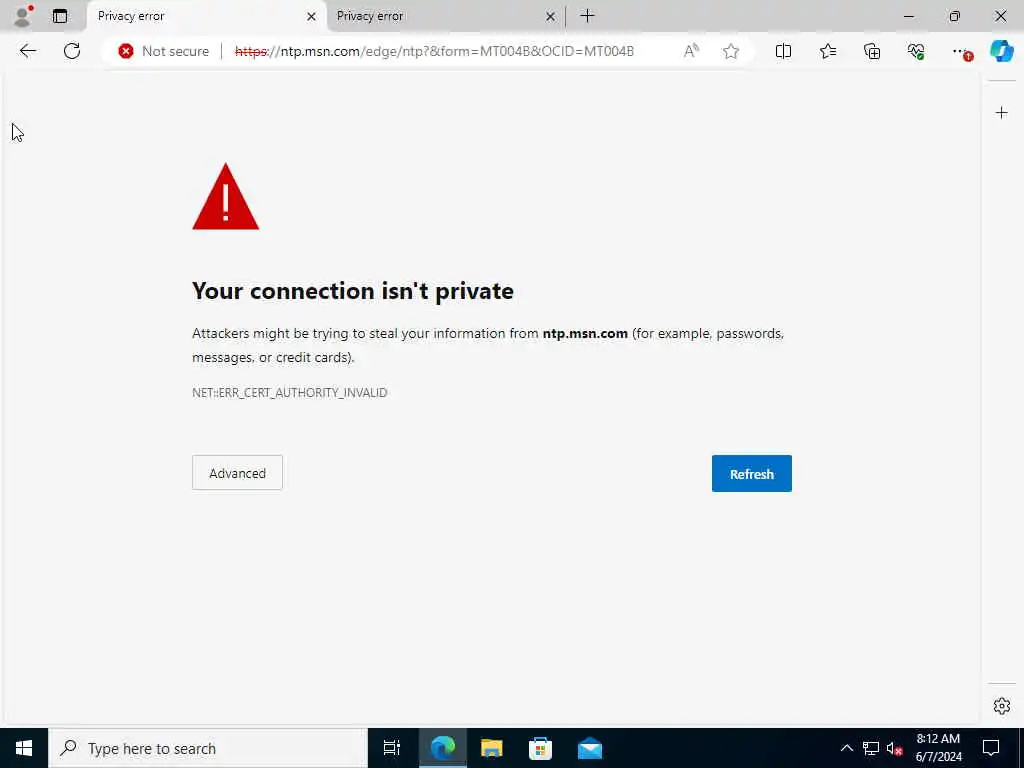Click Microsoft Edge taskbar icon
The image size is (1024, 768).
click(x=442, y=748)
